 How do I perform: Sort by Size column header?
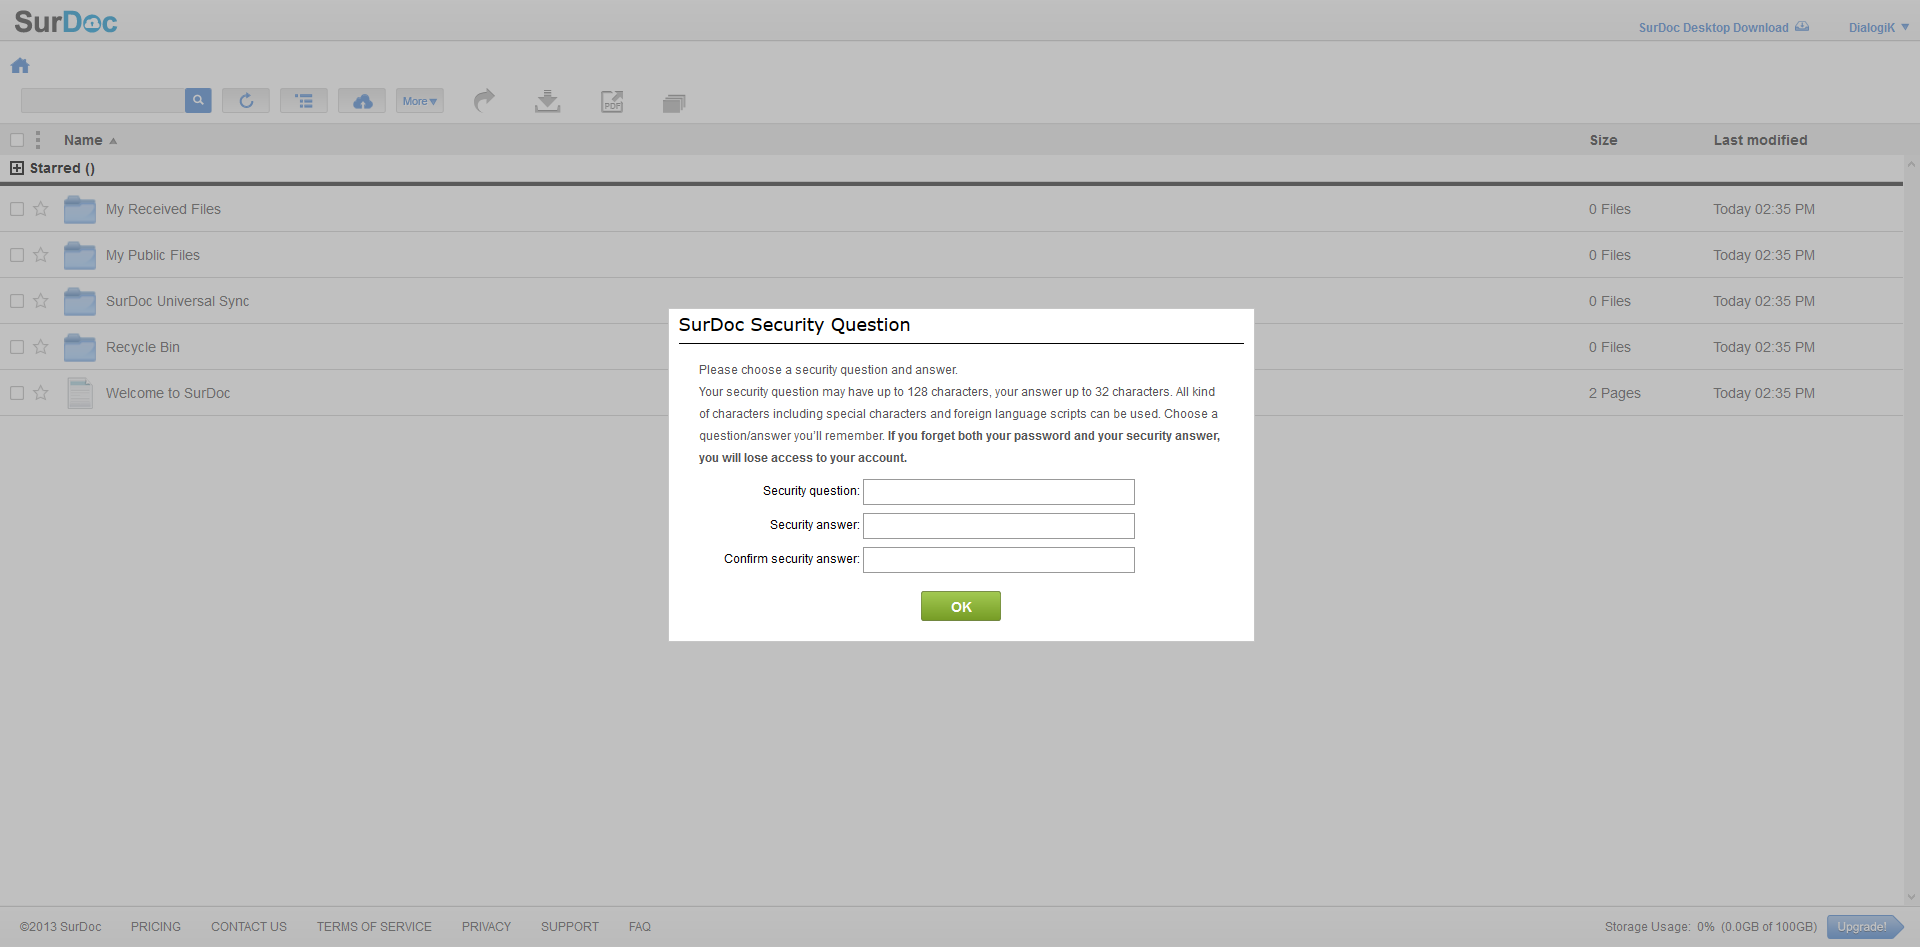pos(1603,140)
